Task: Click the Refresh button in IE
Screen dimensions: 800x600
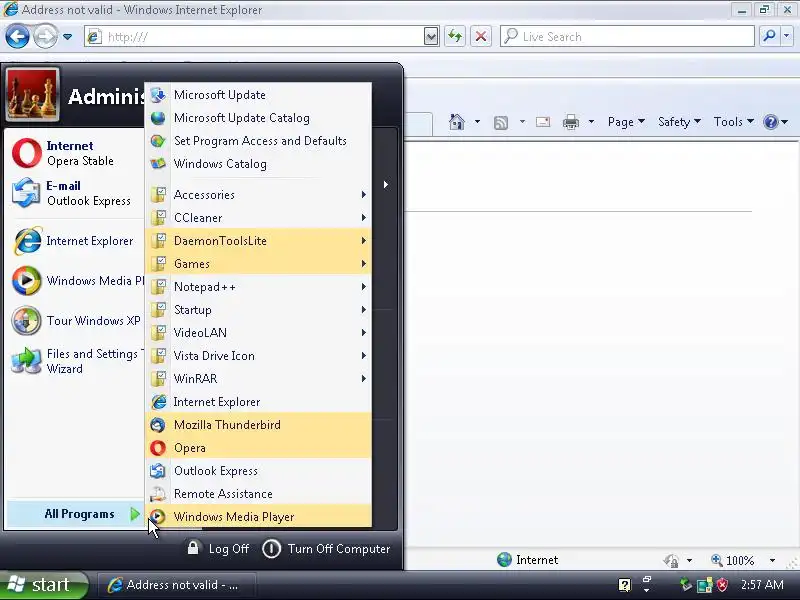Action: pos(455,37)
